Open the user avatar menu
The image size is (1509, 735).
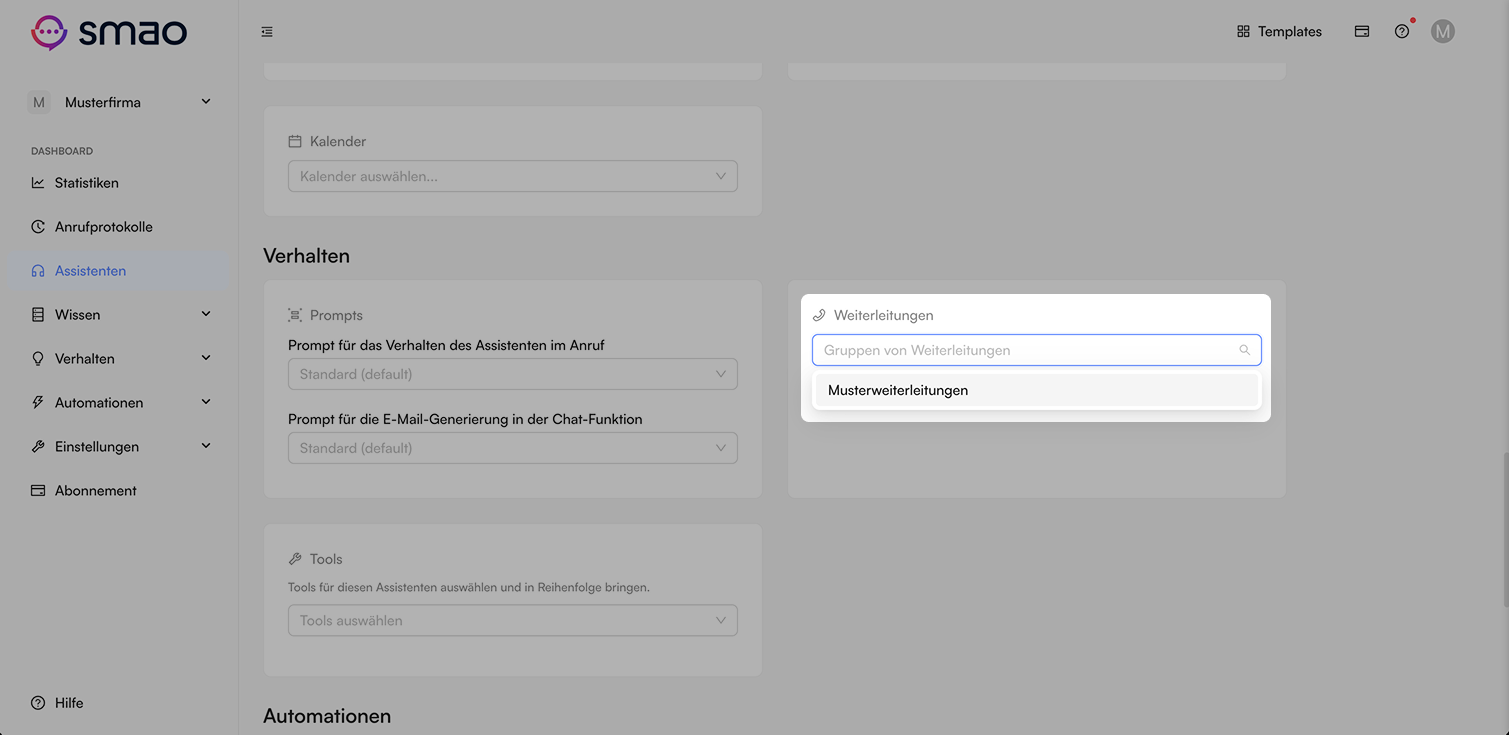(1442, 32)
